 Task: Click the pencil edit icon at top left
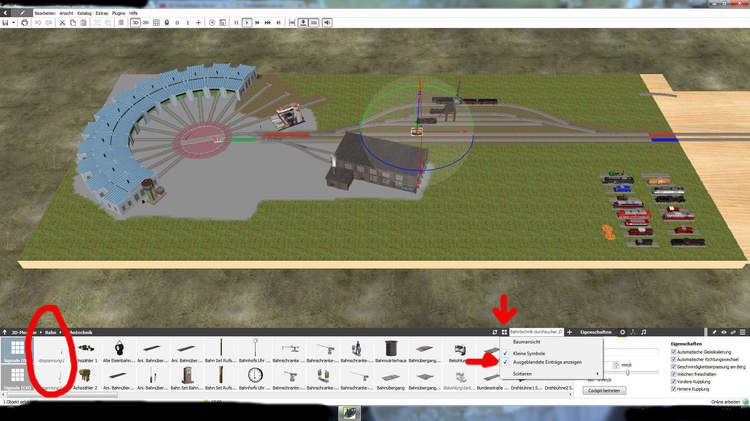[22, 13]
